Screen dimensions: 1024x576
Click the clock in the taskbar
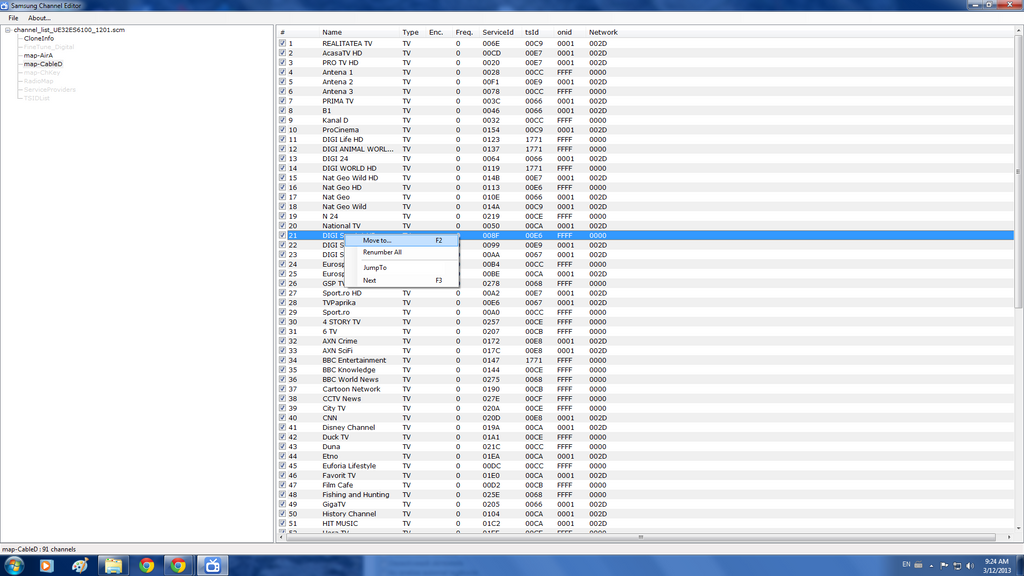(x=996, y=566)
